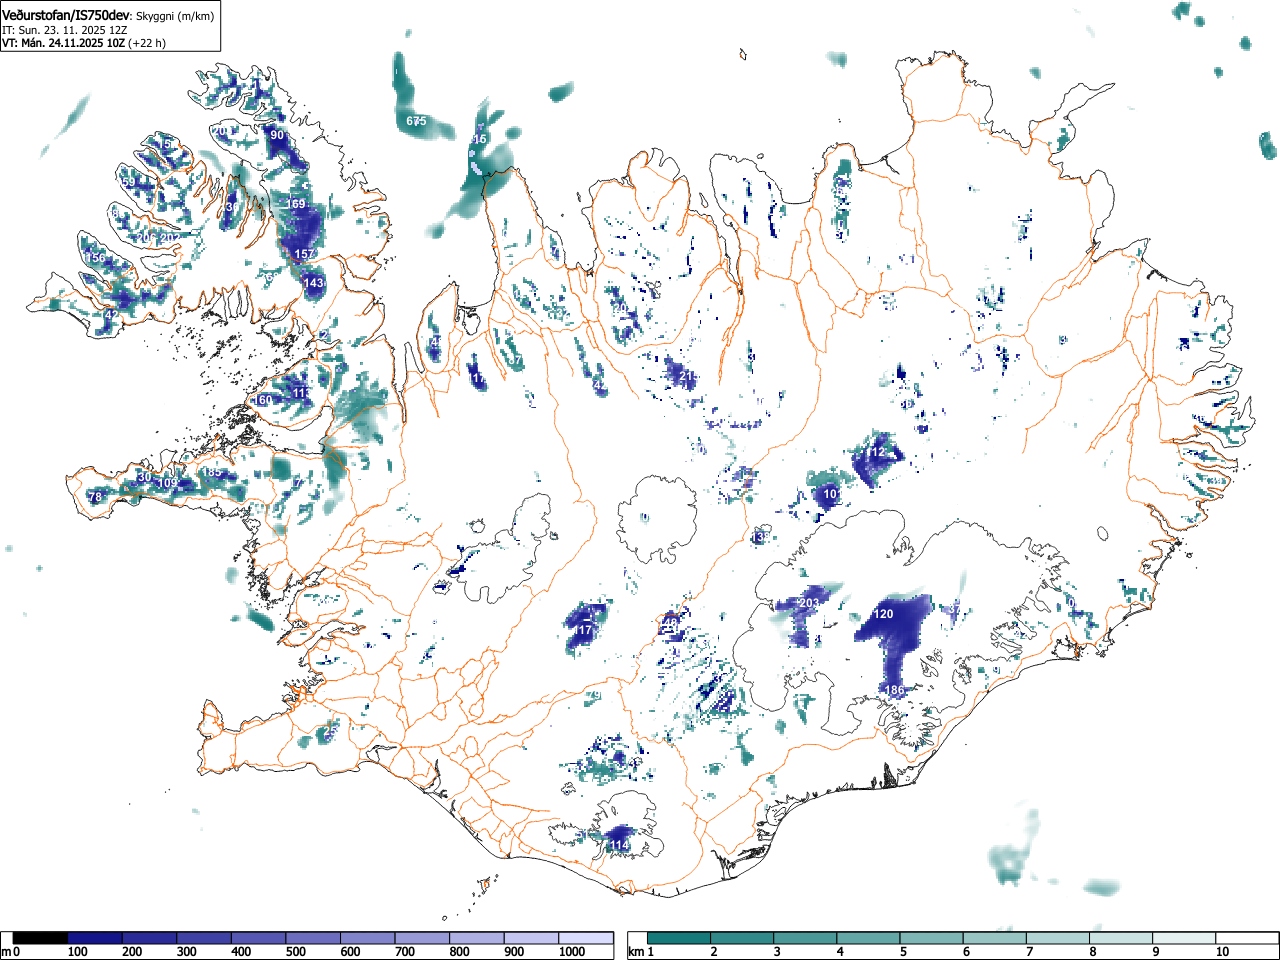Click the '202' value in Westfjords
This screenshot has height=960, width=1280.
coord(171,237)
